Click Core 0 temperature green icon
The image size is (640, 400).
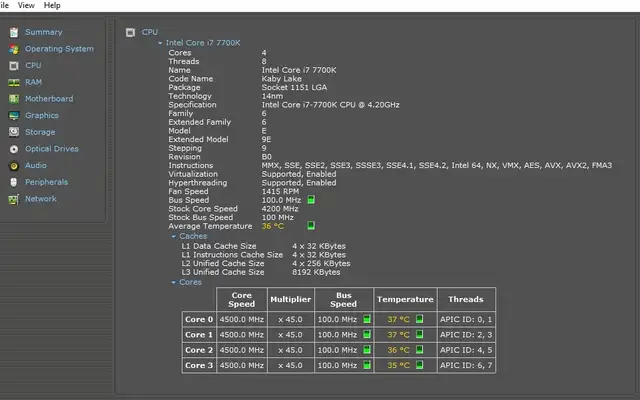419,319
